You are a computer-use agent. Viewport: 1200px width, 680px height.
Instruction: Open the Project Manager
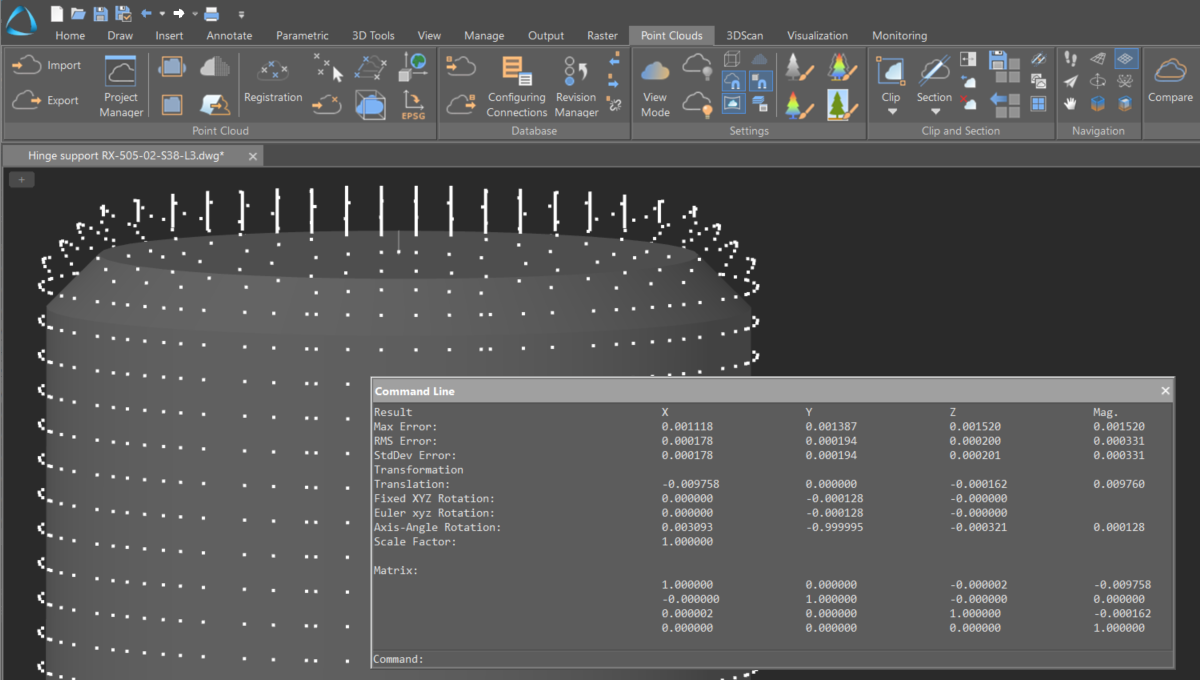coord(120,85)
